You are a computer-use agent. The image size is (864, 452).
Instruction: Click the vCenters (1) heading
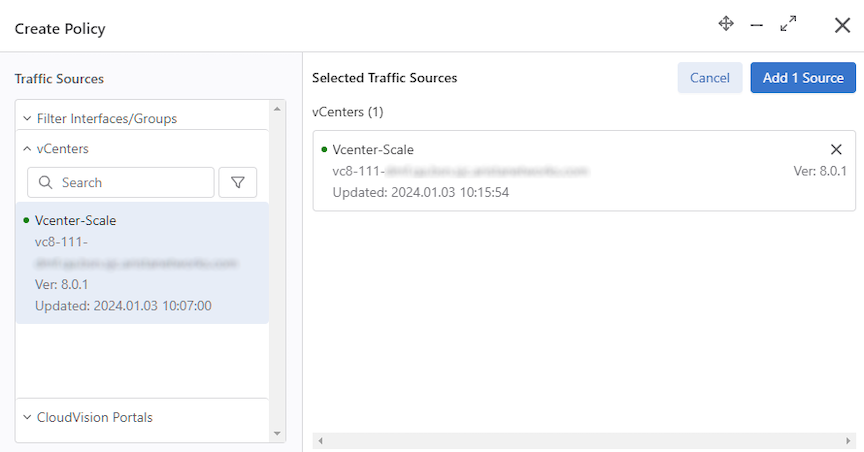point(348,112)
